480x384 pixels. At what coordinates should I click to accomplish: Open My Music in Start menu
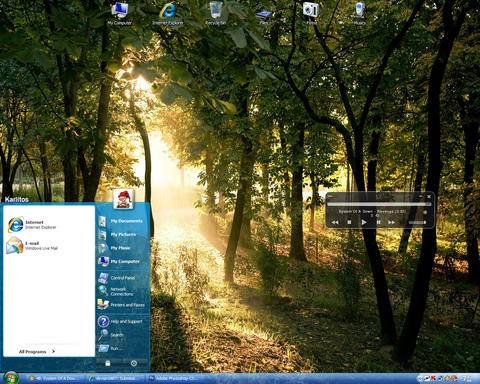click(x=115, y=248)
